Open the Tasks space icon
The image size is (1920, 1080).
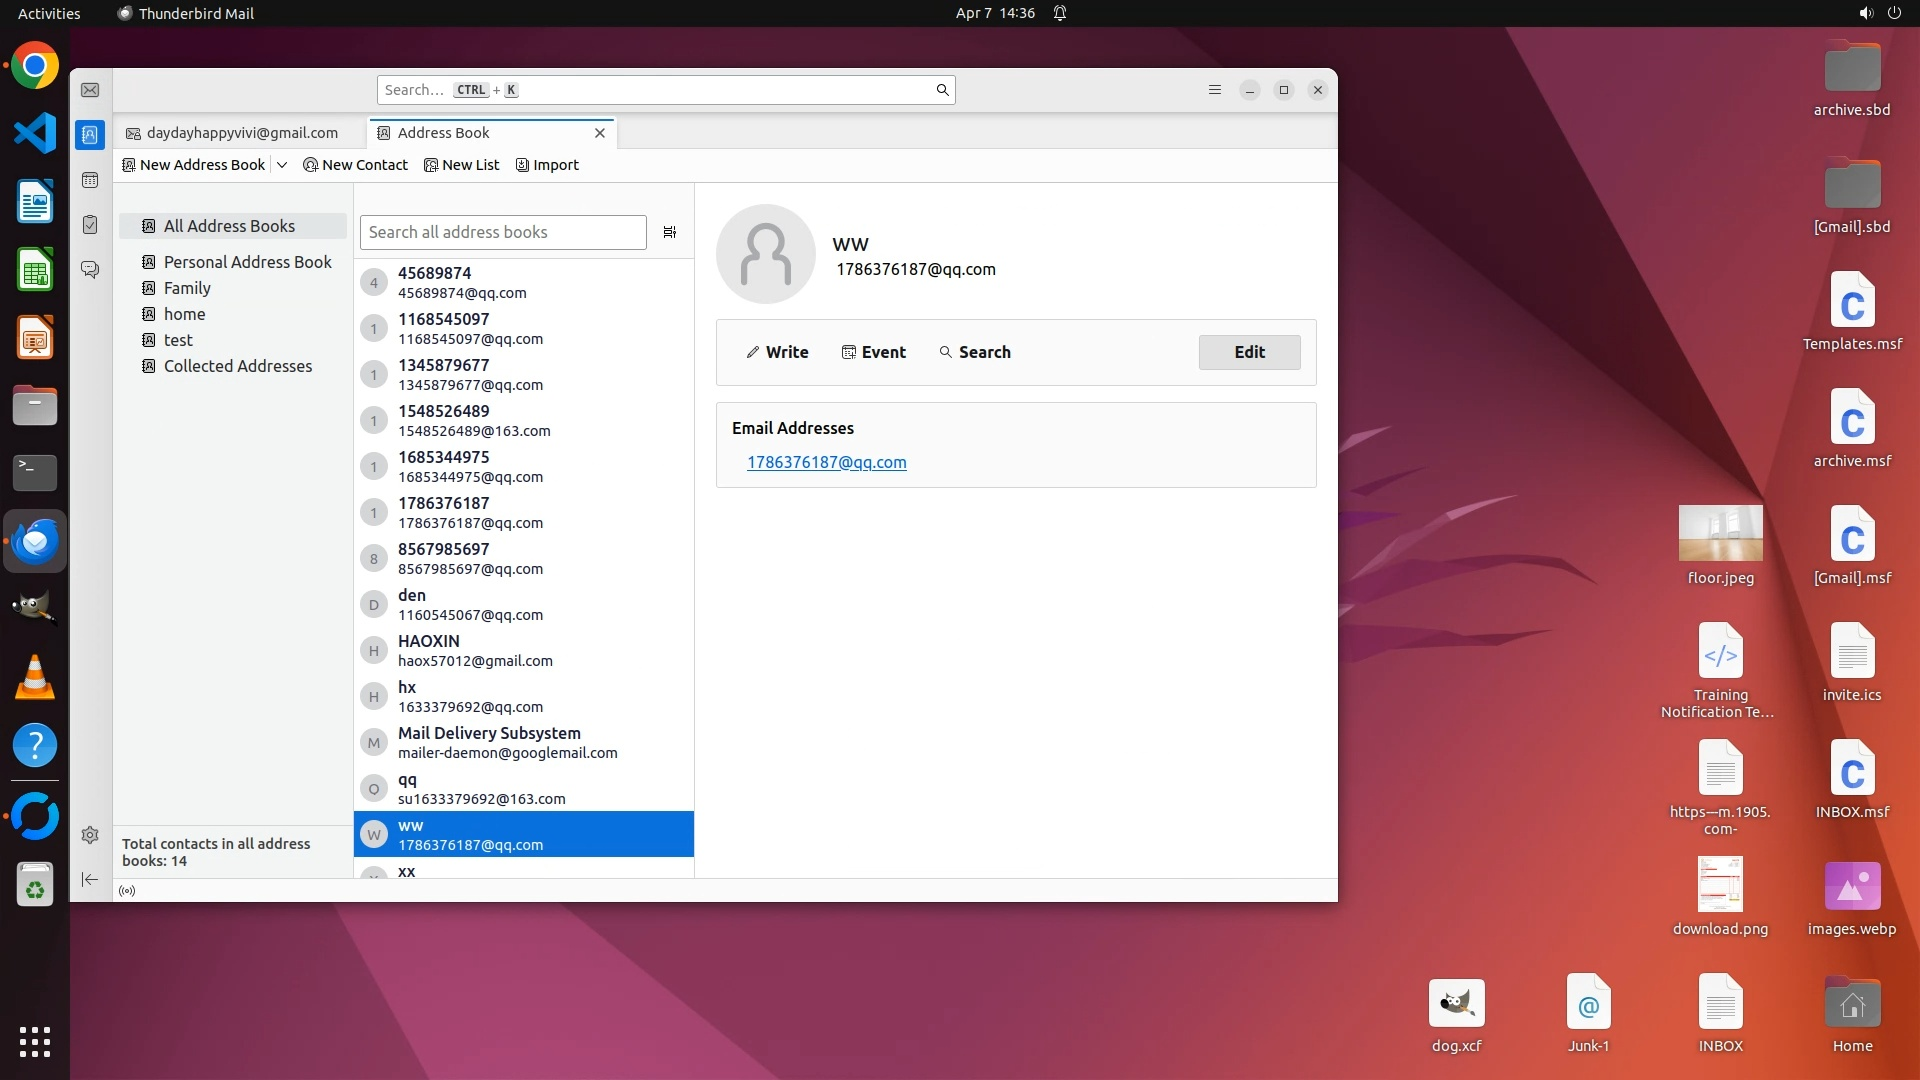(90, 225)
